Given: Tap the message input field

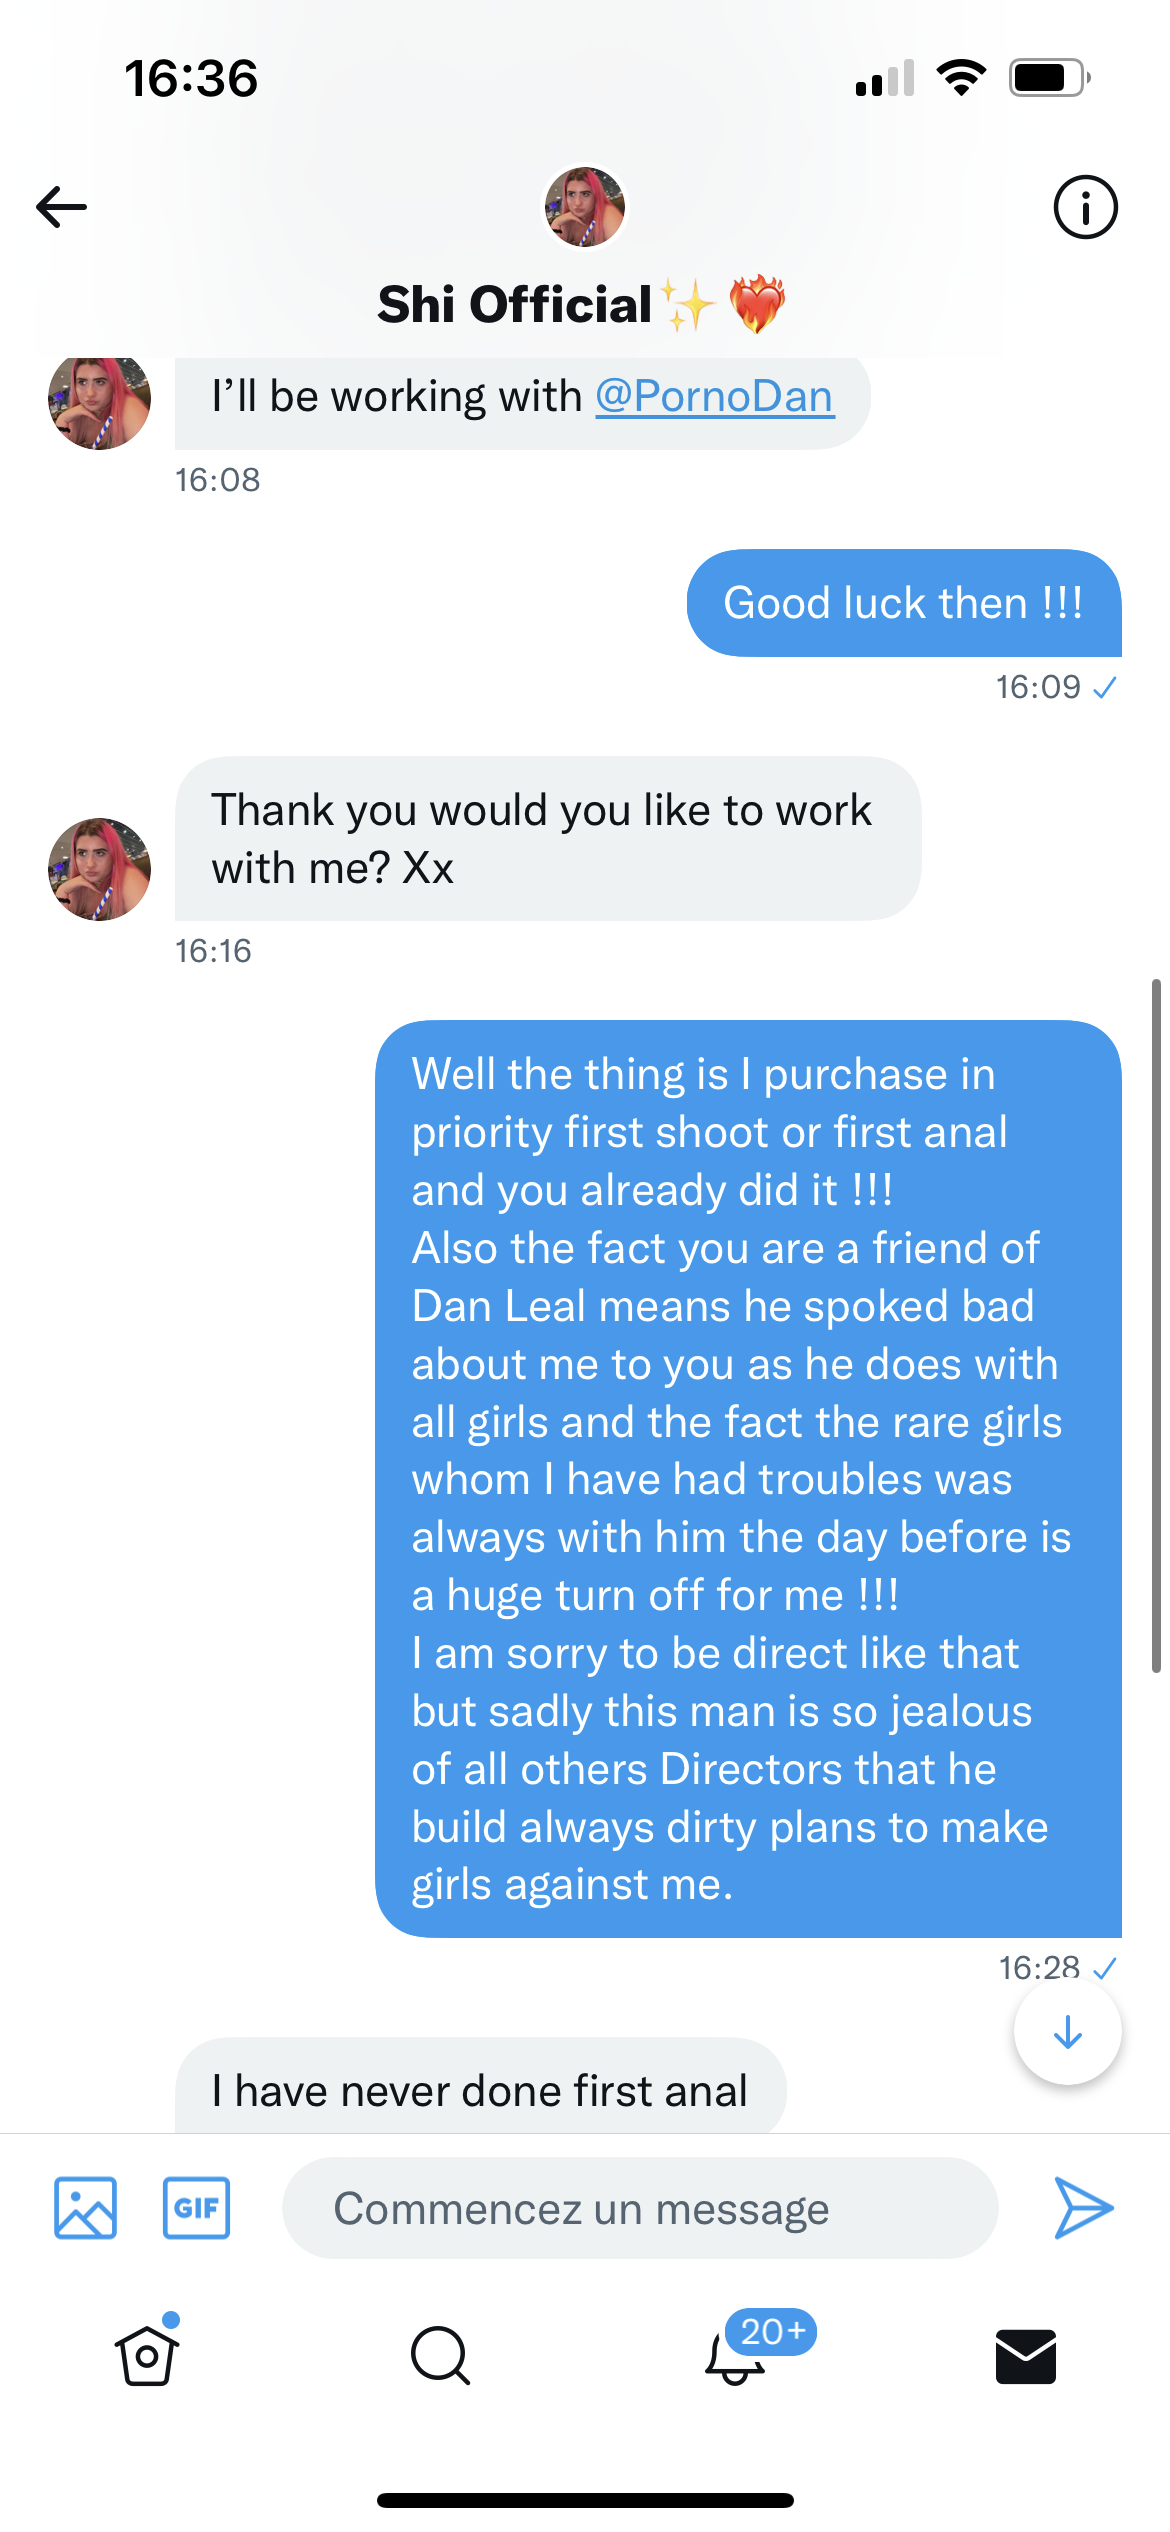Looking at the screenshot, I should coord(640,2207).
